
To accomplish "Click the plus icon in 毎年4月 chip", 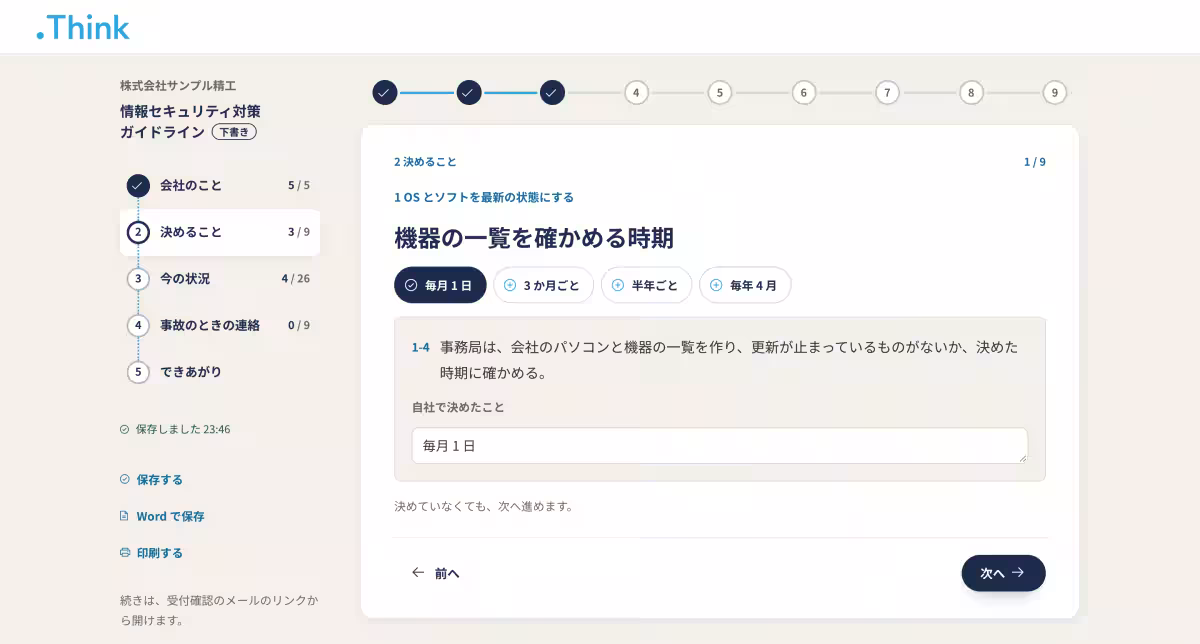I will (716, 285).
